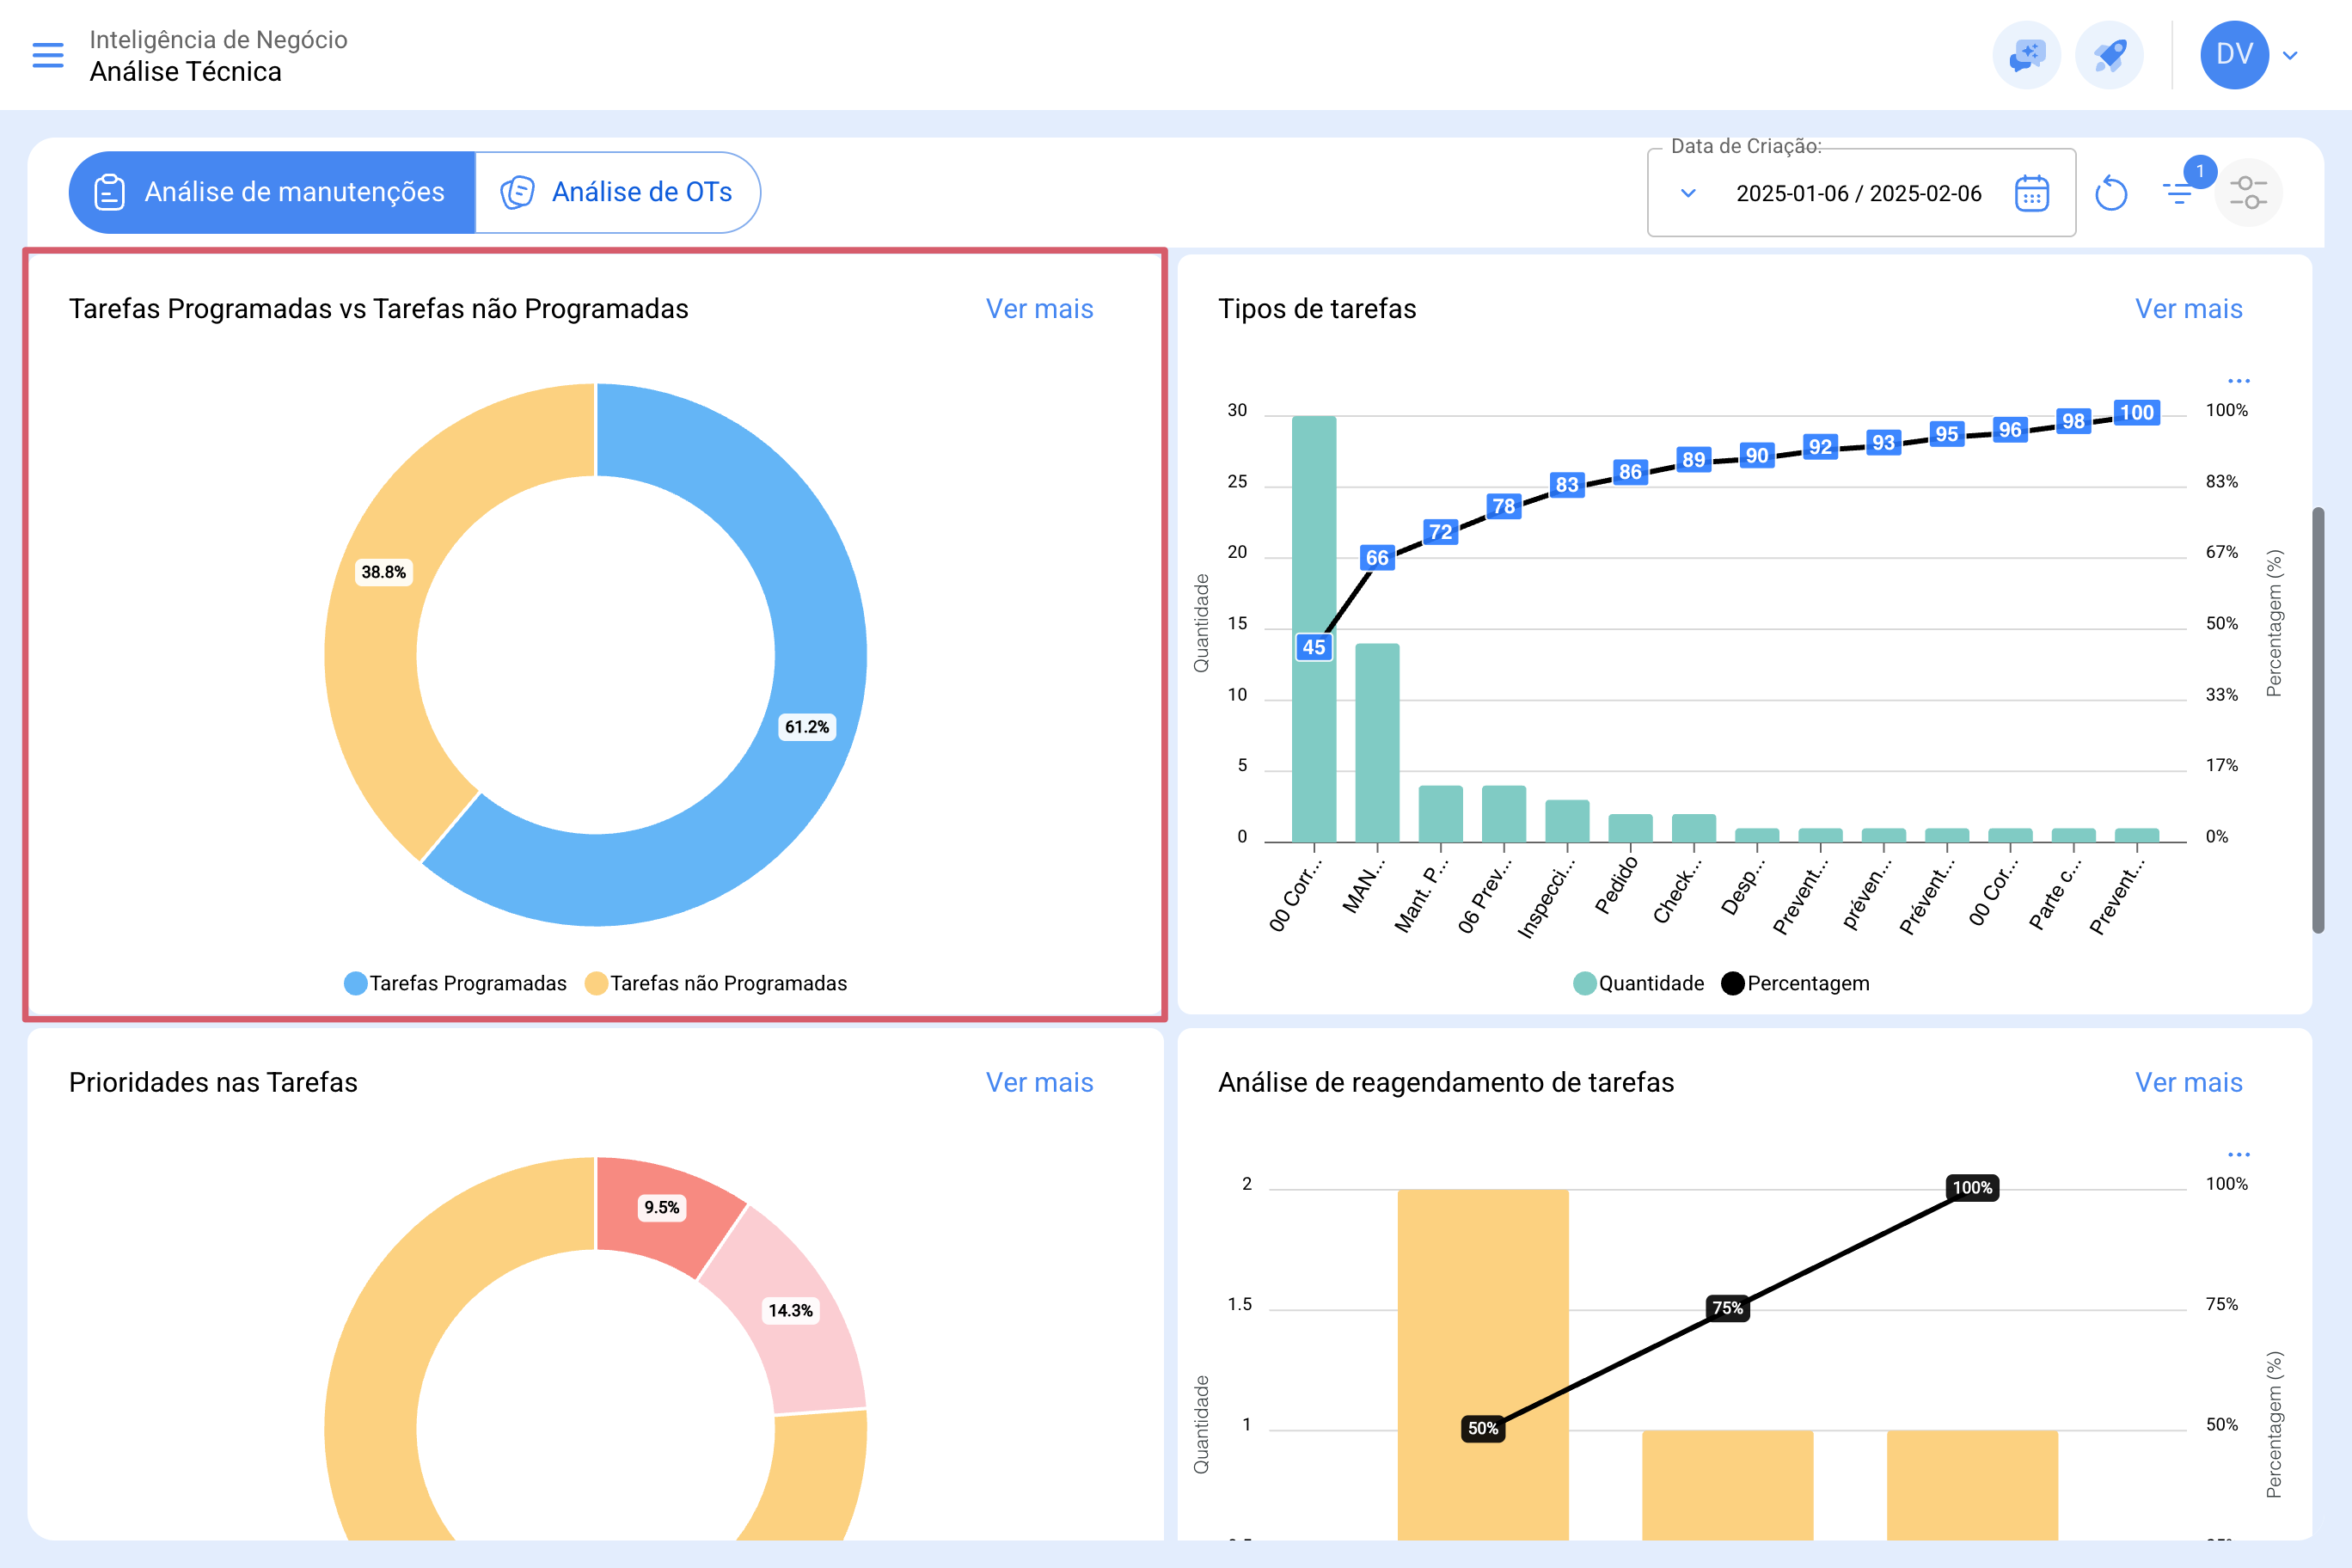Click the 100 Pareto data label
The image size is (2352, 1568).
click(x=2136, y=412)
